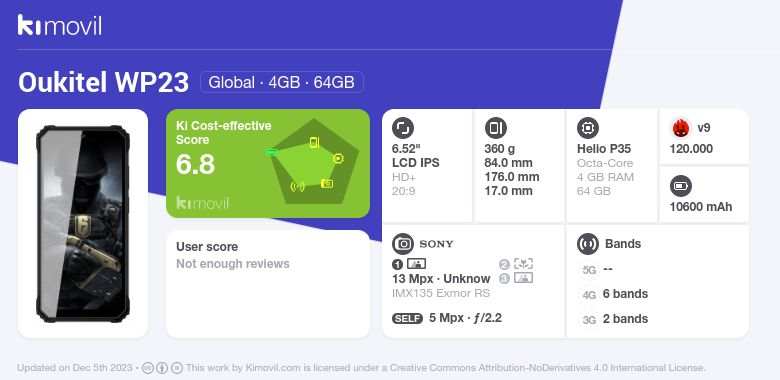Screen dimensions: 780x380
Task: Click the Bands signal icon
Action: click(x=588, y=244)
